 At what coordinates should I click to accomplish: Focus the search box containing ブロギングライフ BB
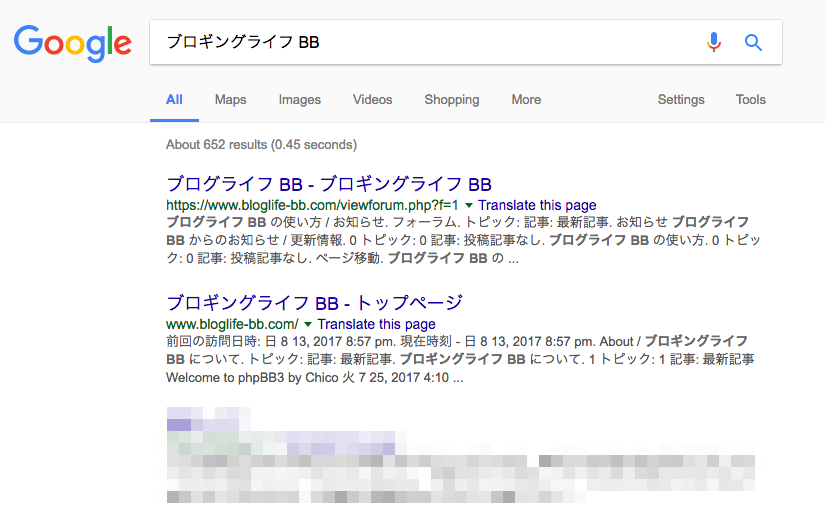[466, 42]
